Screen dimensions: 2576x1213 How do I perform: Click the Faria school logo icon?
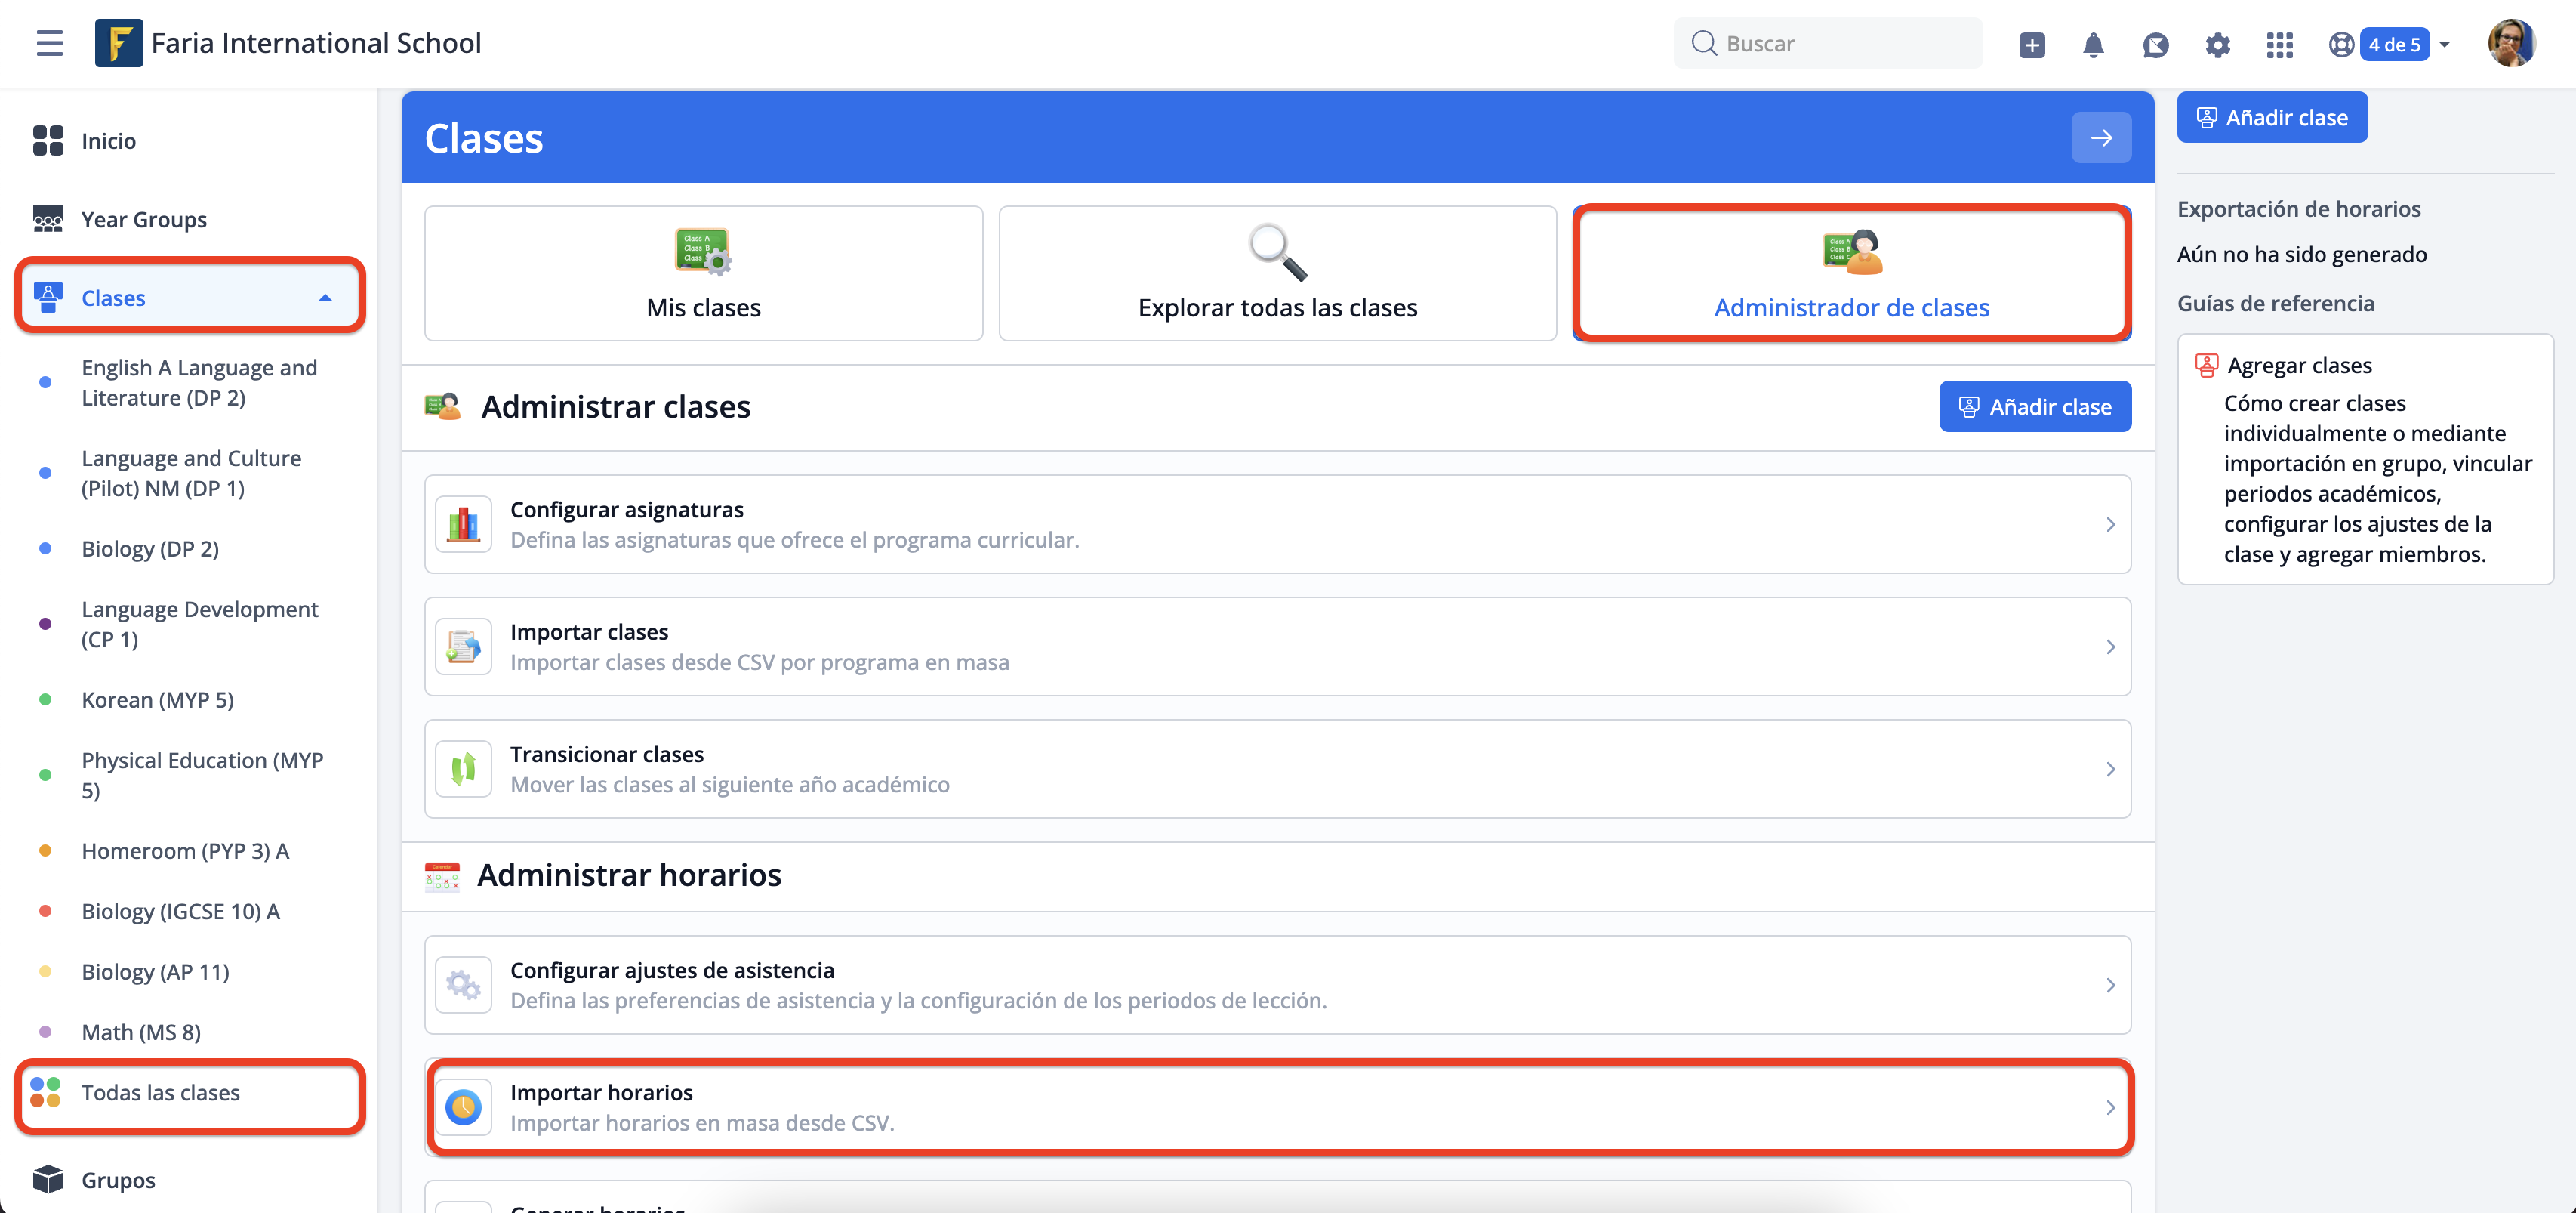click(118, 43)
